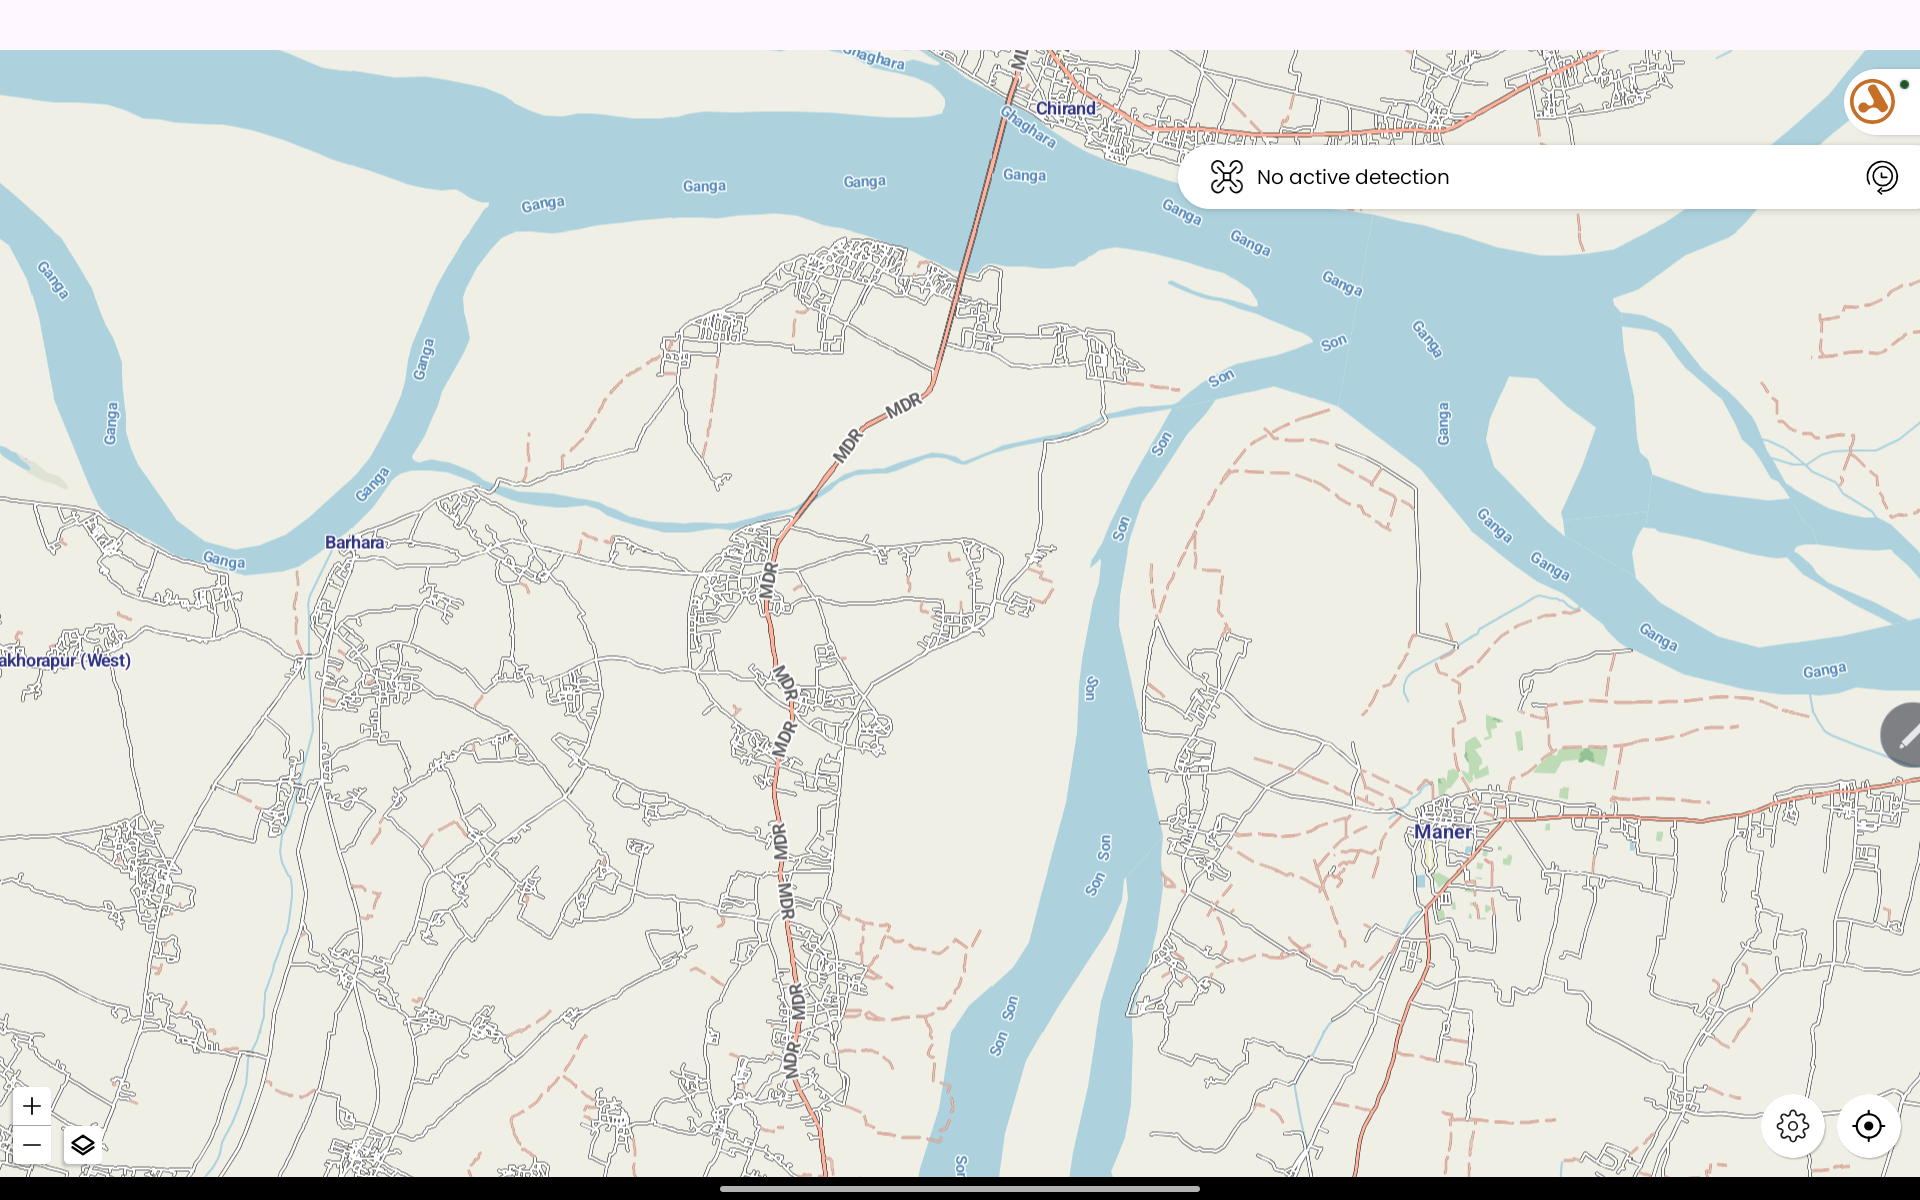This screenshot has width=1920, height=1200.
Task: Click the No active detection text
Action: click(x=1352, y=177)
